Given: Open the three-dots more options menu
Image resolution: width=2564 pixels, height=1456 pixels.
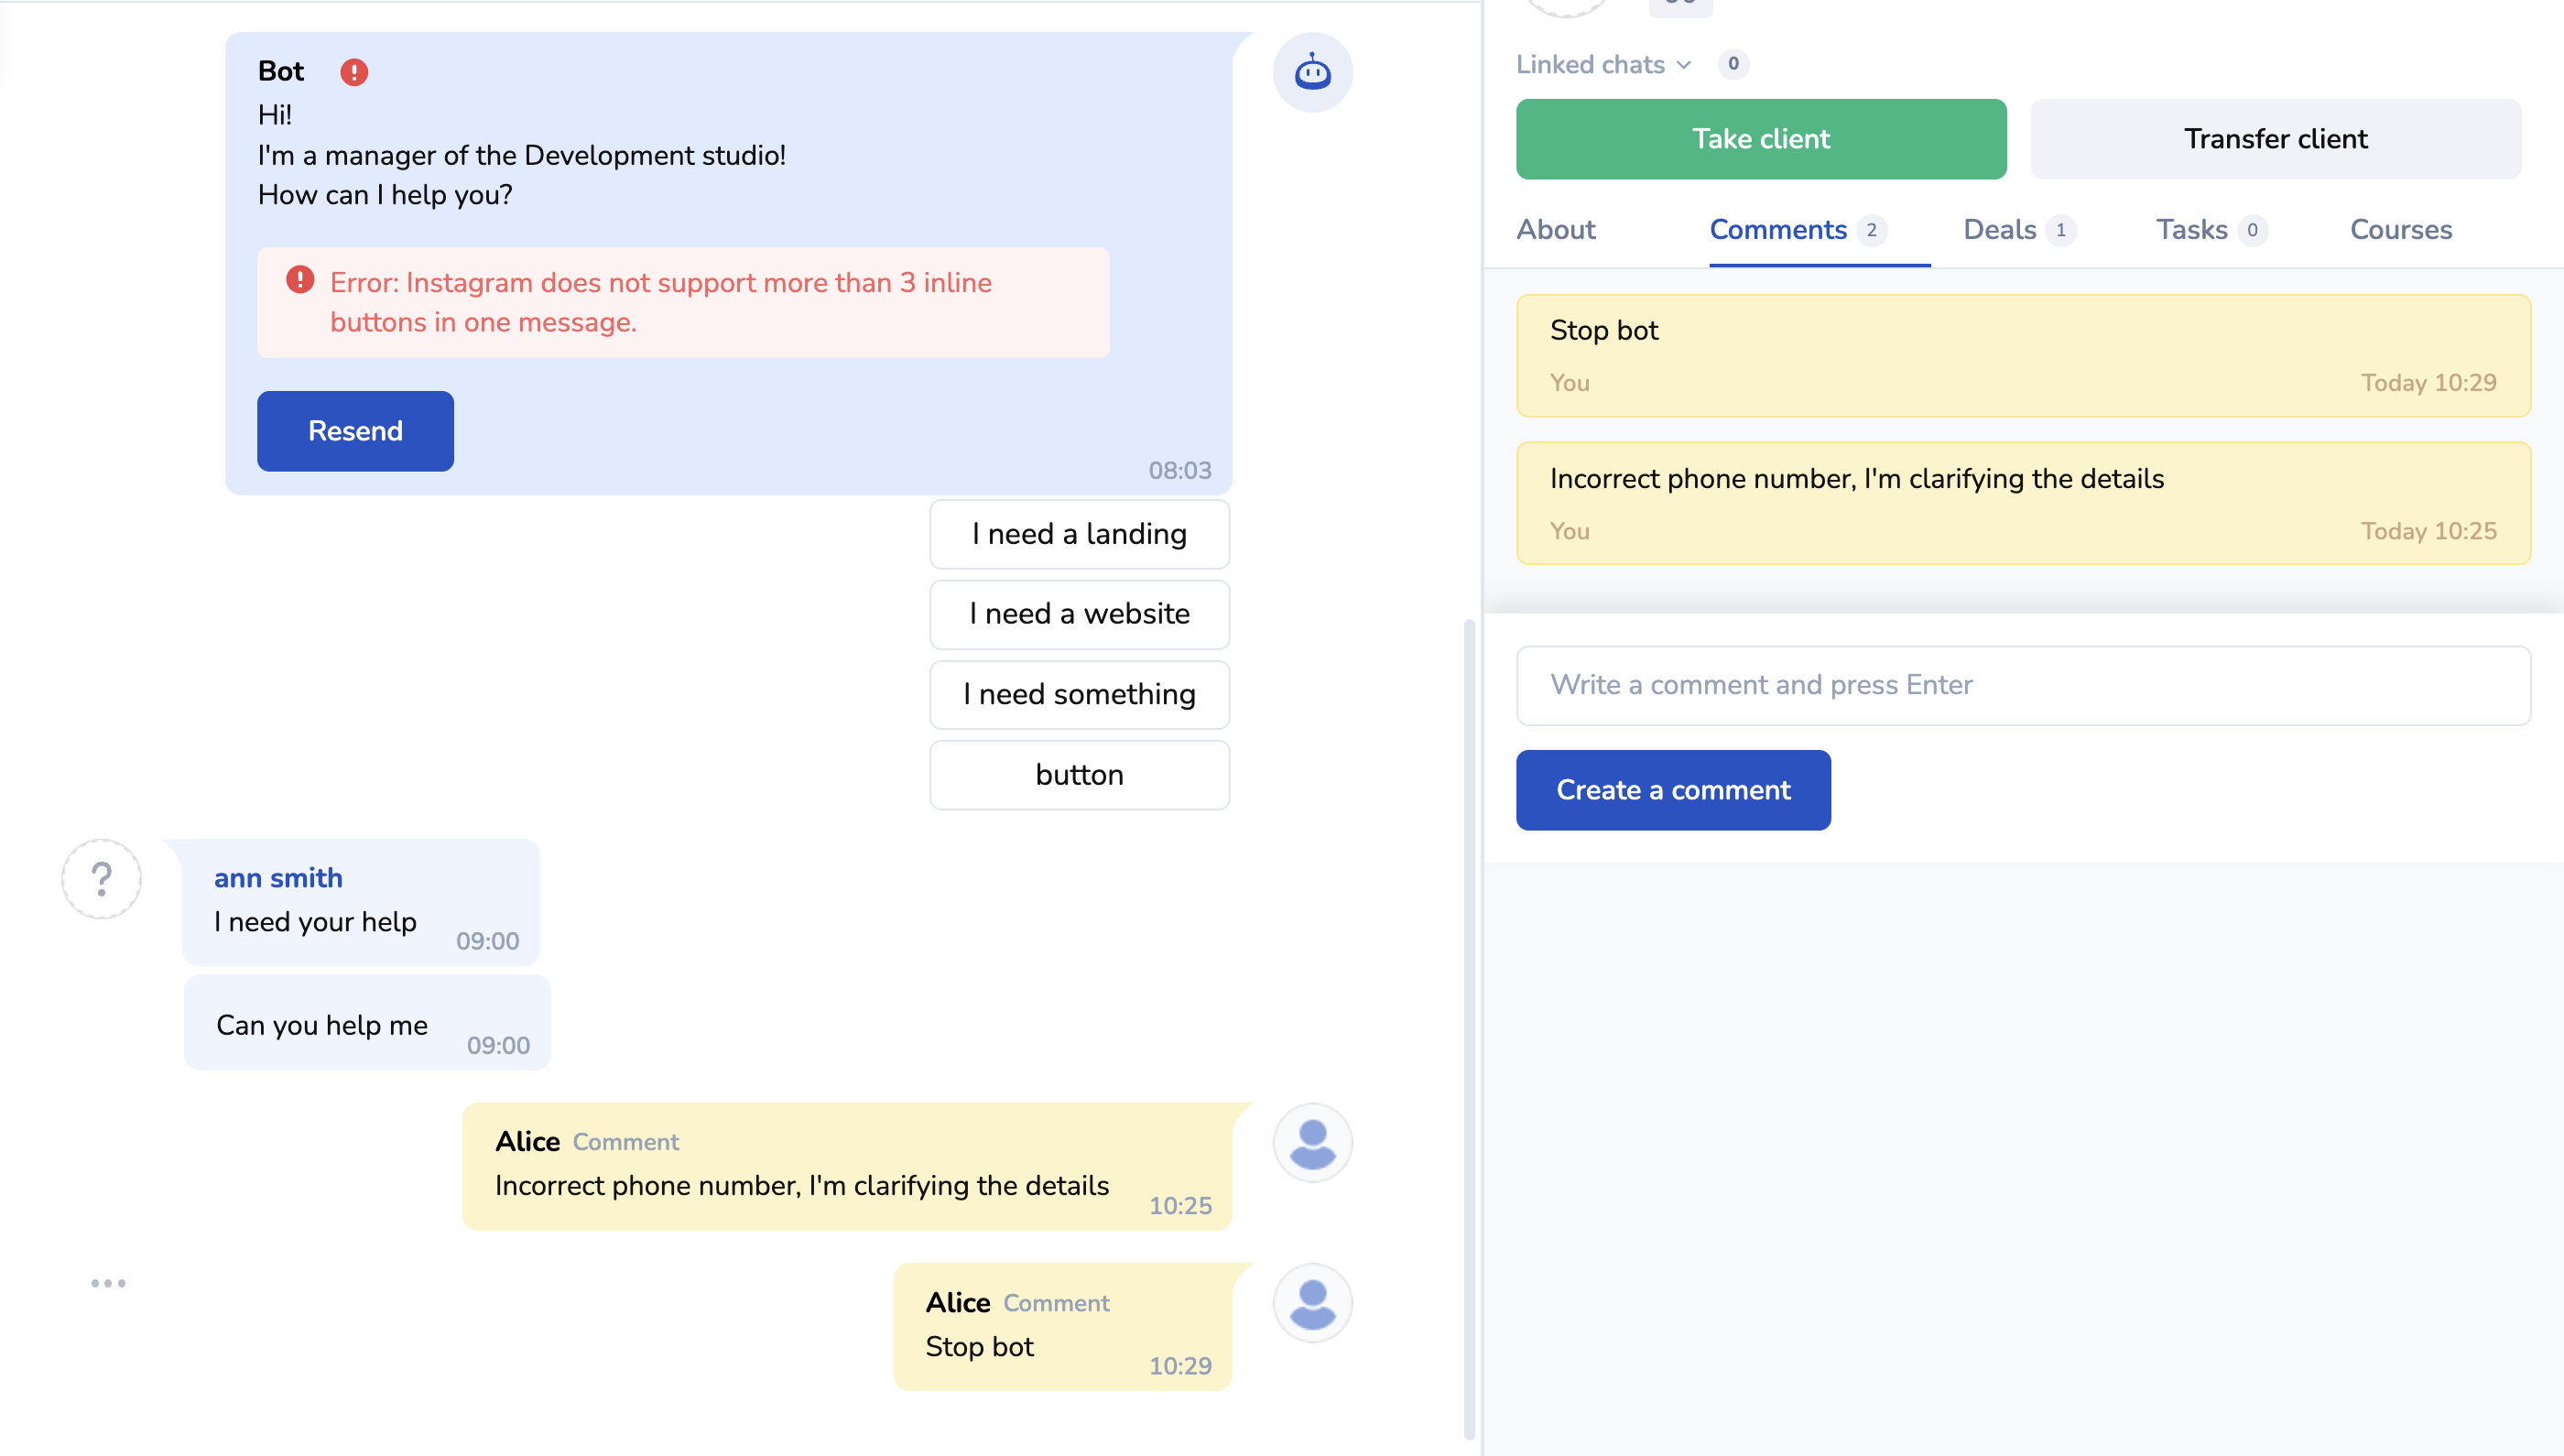Looking at the screenshot, I should [x=108, y=1283].
